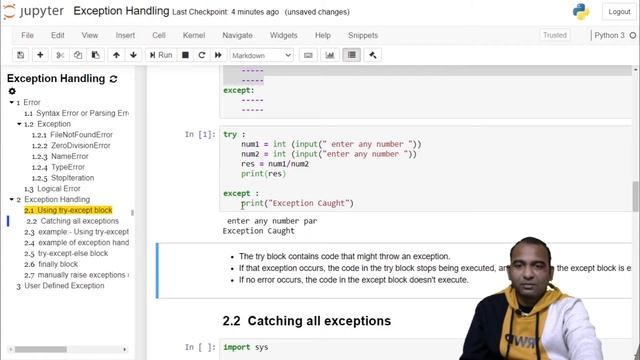
Task: Click sidebar scrollbar right arrow
Action: (x=124, y=349)
